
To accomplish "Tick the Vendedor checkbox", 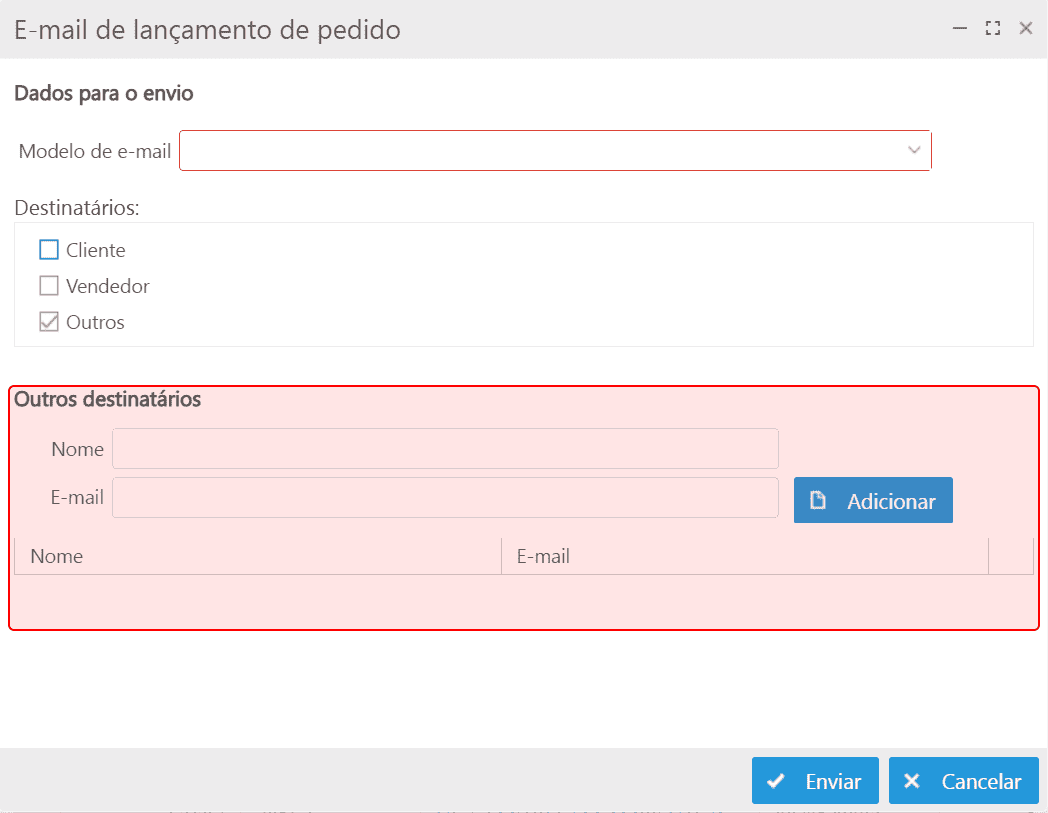I will (x=49, y=286).
